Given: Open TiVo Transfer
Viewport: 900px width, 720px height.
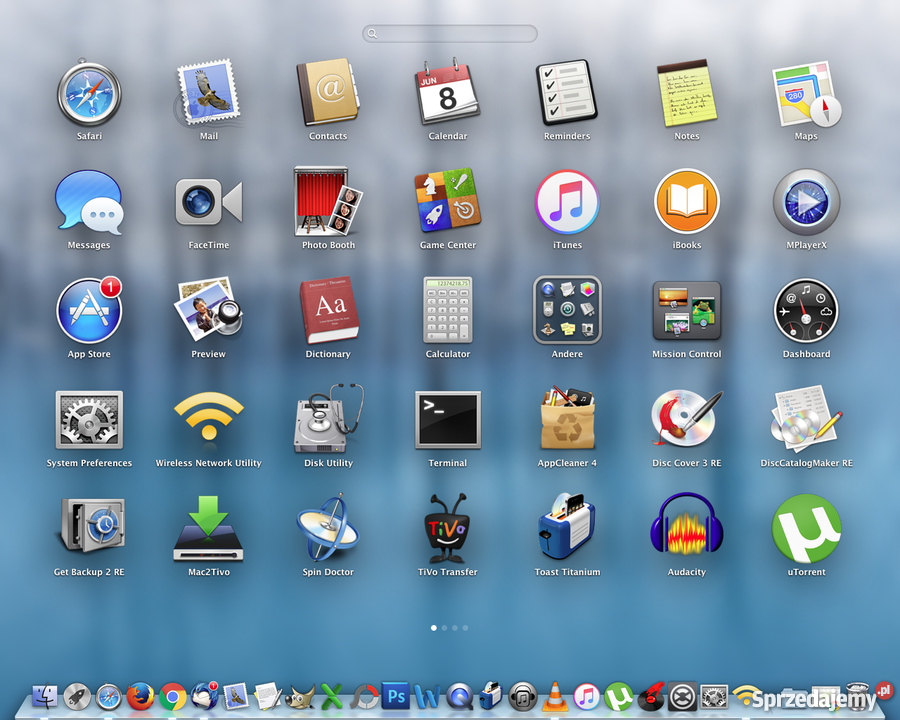Looking at the screenshot, I should coord(447,528).
